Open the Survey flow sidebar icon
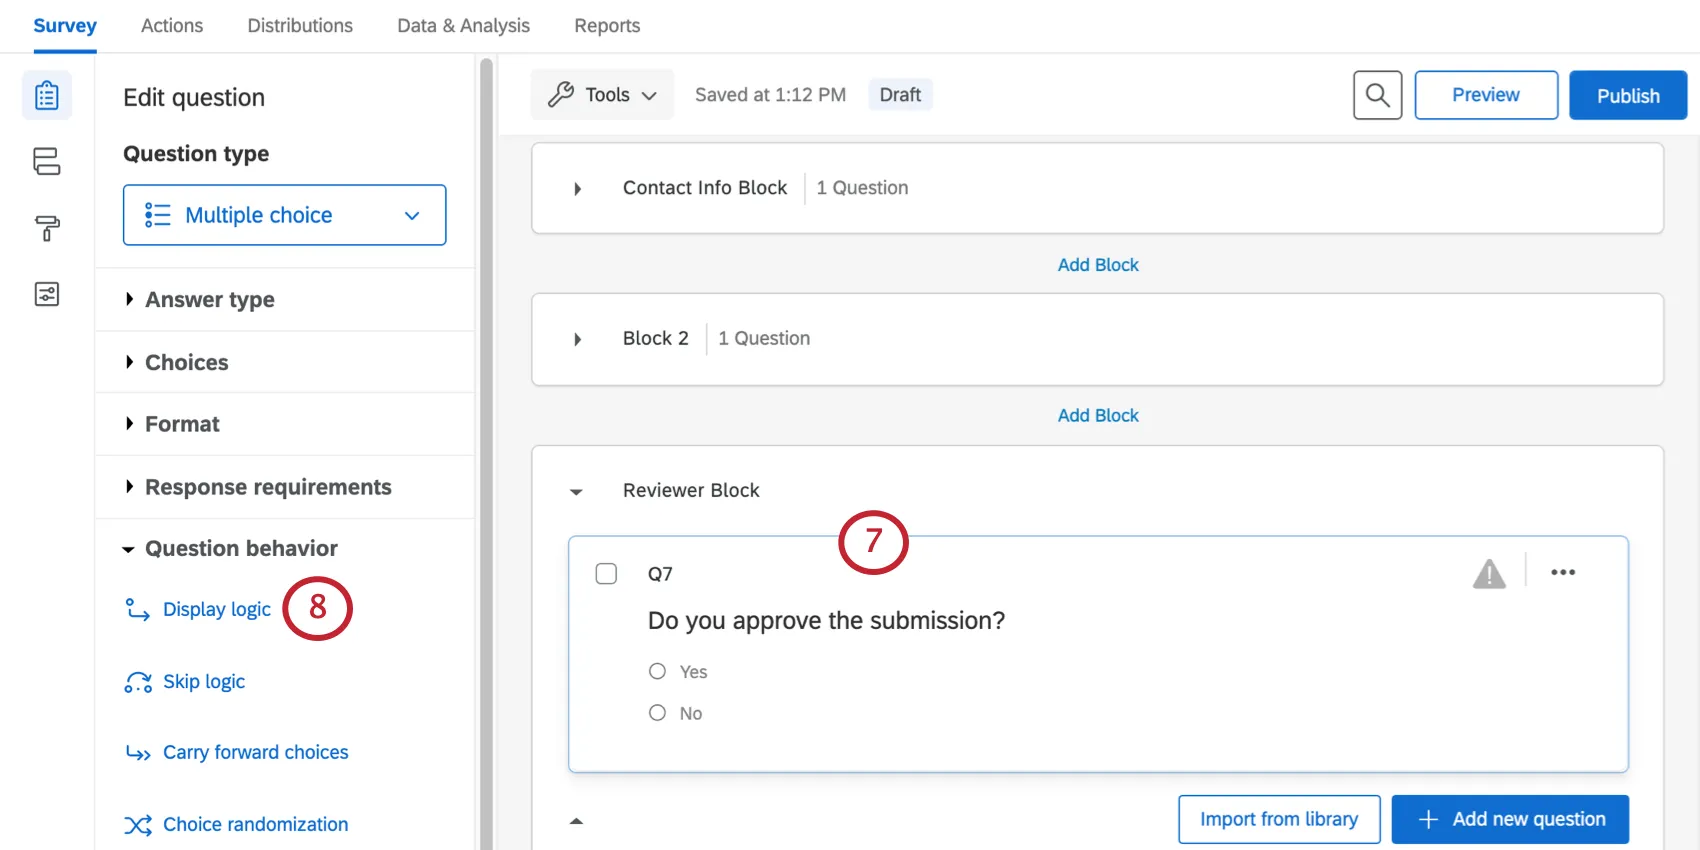 [47, 161]
